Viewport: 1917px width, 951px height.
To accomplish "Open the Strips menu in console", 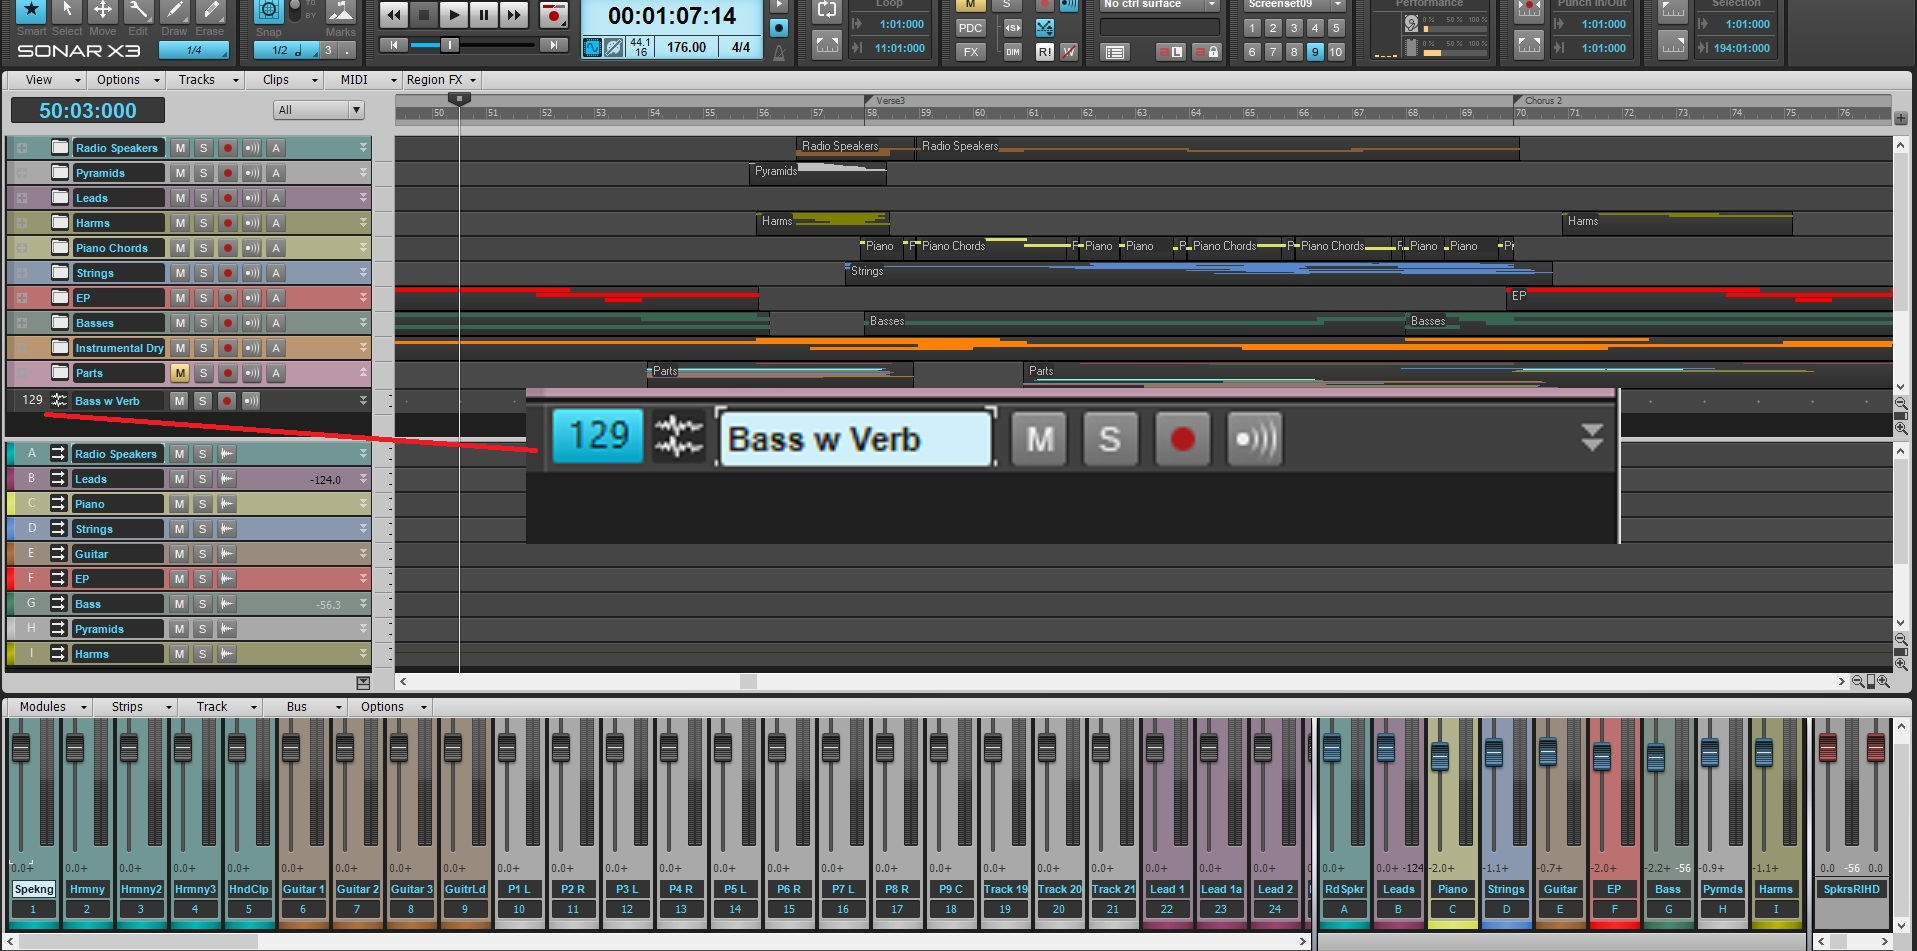I will click(135, 707).
